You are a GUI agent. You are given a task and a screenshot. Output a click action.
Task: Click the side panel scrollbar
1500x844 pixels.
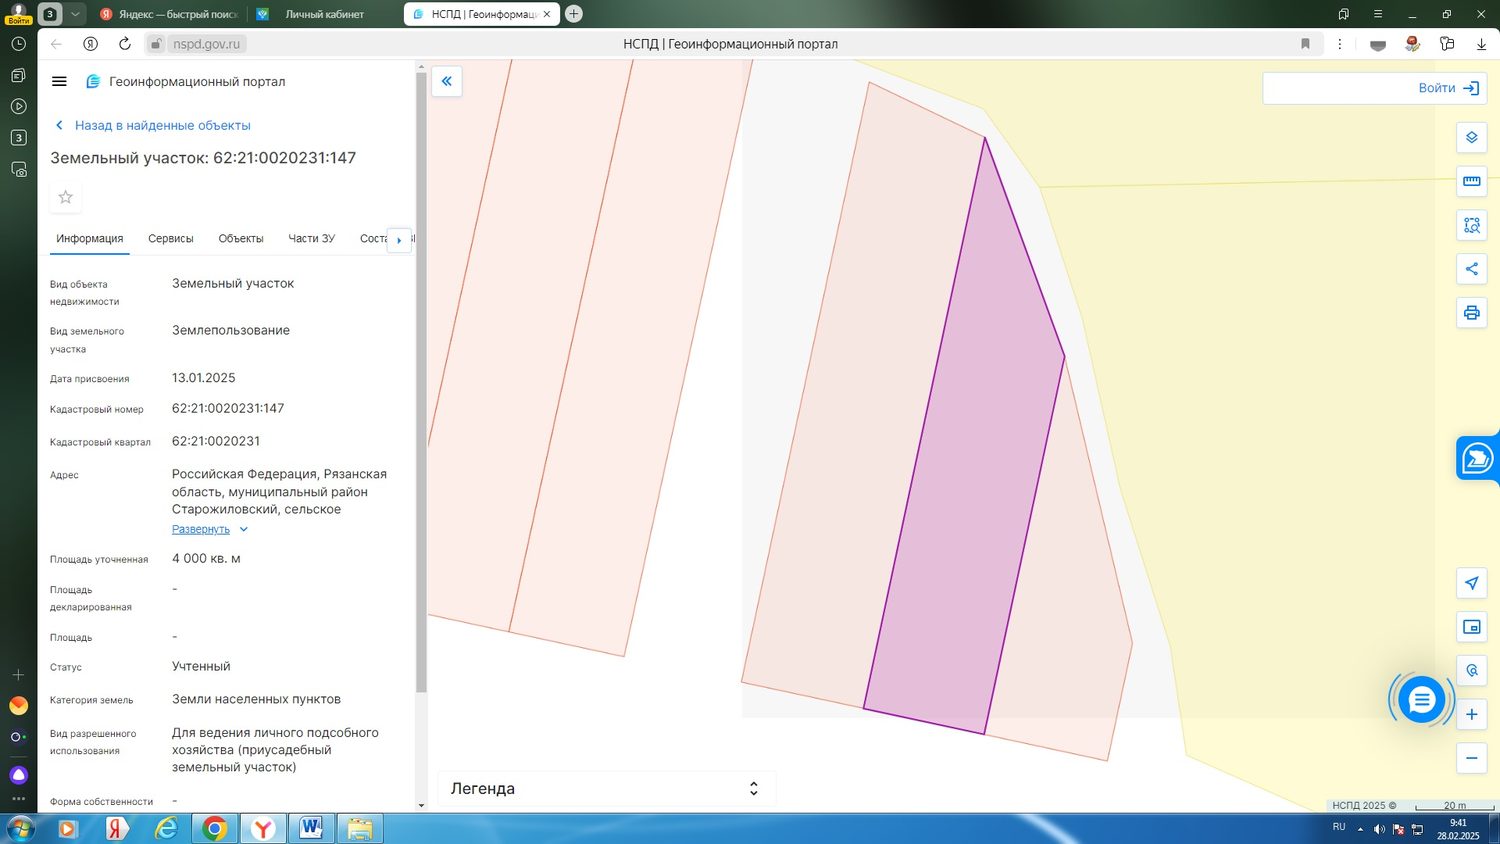point(421,380)
